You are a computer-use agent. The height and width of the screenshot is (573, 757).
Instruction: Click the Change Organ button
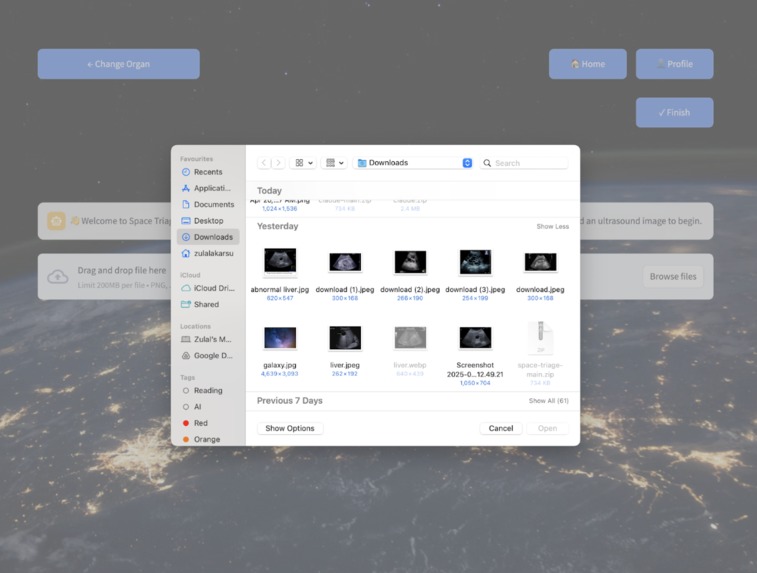119,64
